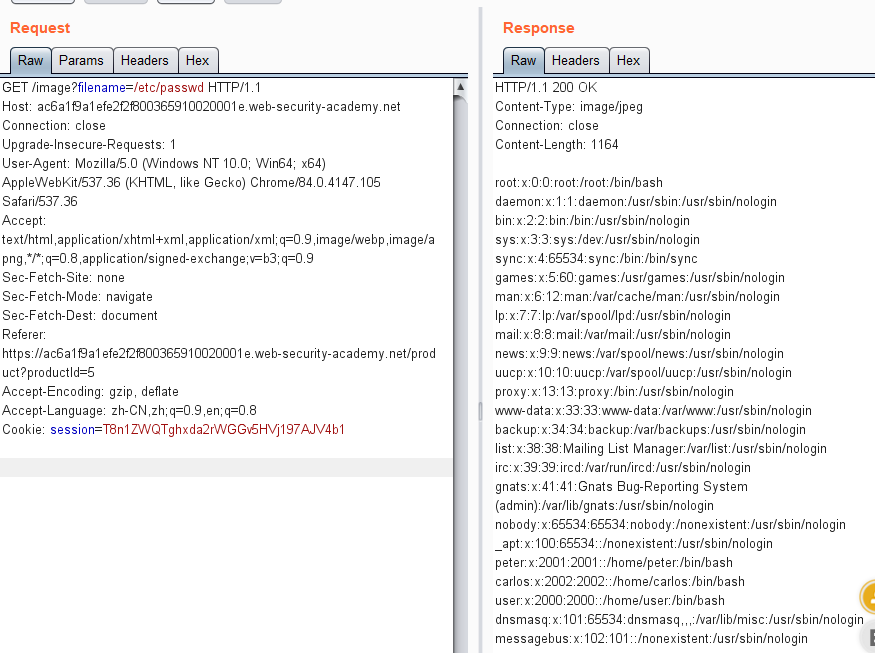Switch to the Request Raw tab
Viewport: 875px width, 653px height.
[31, 60]
